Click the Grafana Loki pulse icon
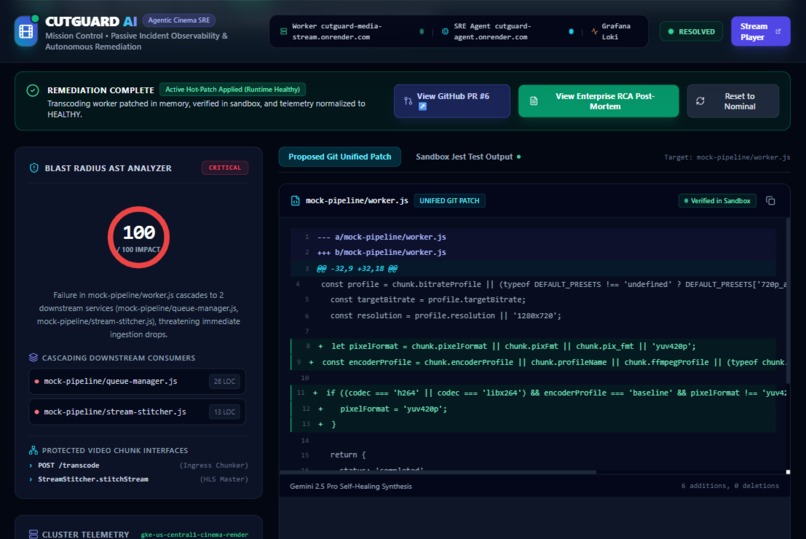The width and height of the screenshot is (806, 539). click(x=595, y=31)
